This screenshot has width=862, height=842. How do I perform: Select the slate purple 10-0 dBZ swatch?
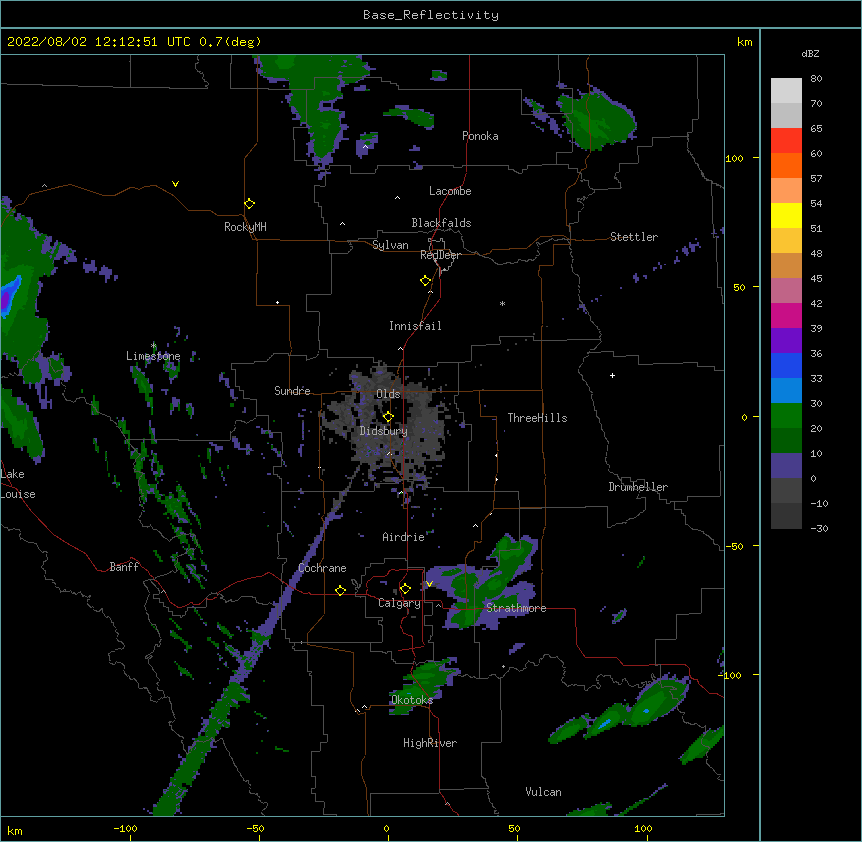tap(786, 466)
